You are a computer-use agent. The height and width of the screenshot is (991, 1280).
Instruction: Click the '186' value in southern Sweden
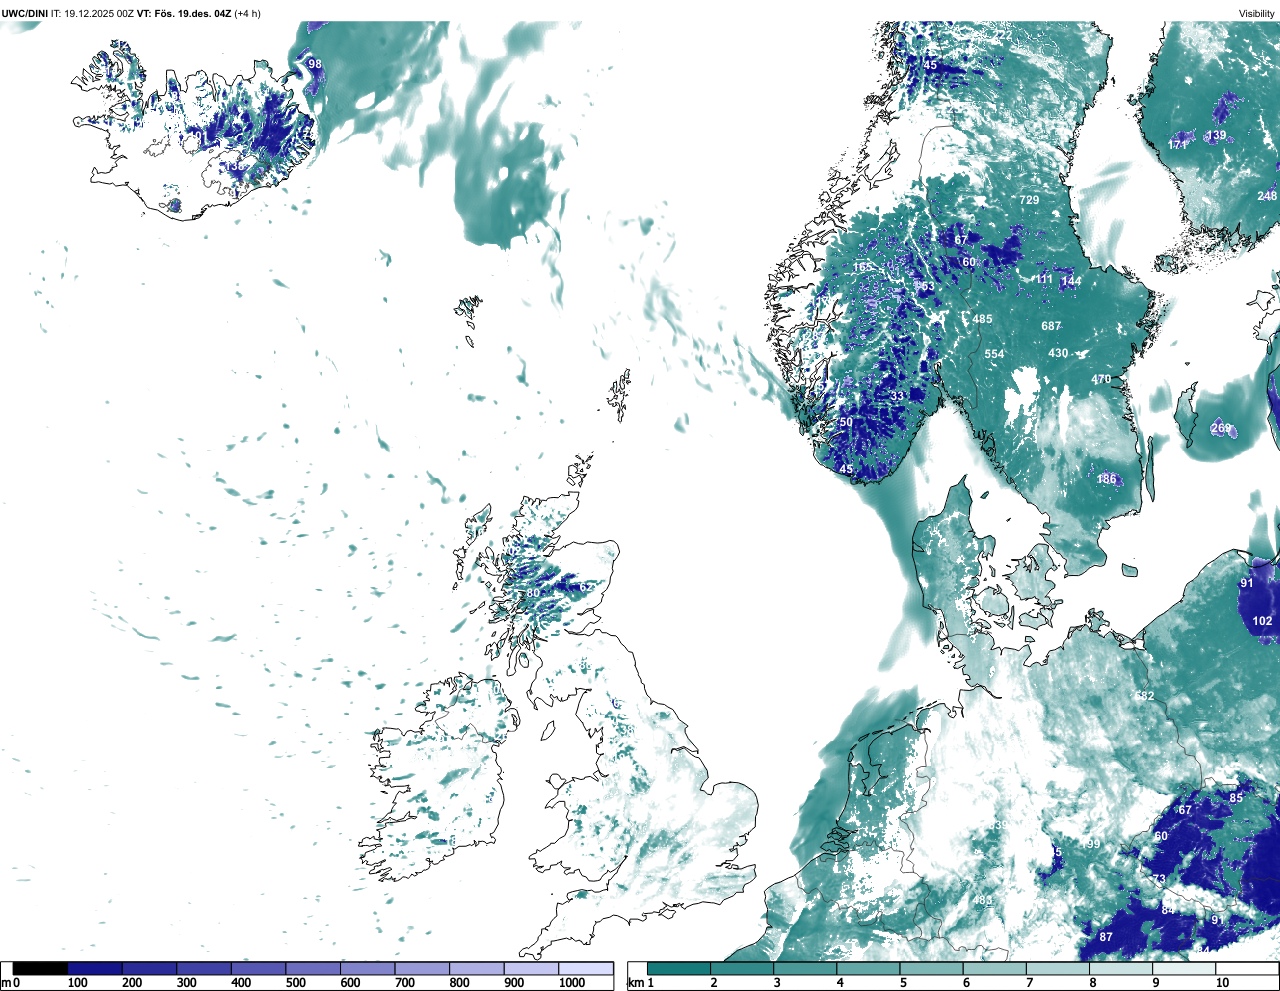1106,480
